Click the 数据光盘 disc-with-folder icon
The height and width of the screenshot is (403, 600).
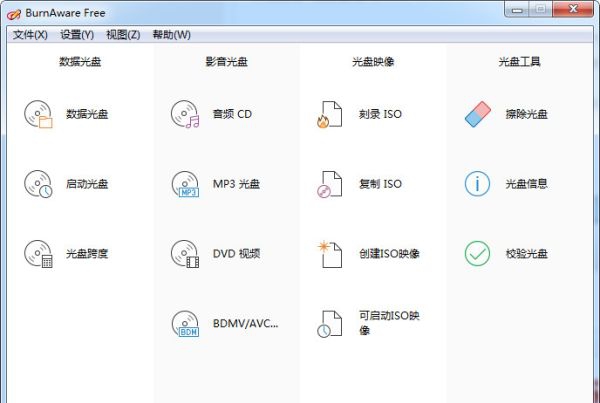click(38, 114)
